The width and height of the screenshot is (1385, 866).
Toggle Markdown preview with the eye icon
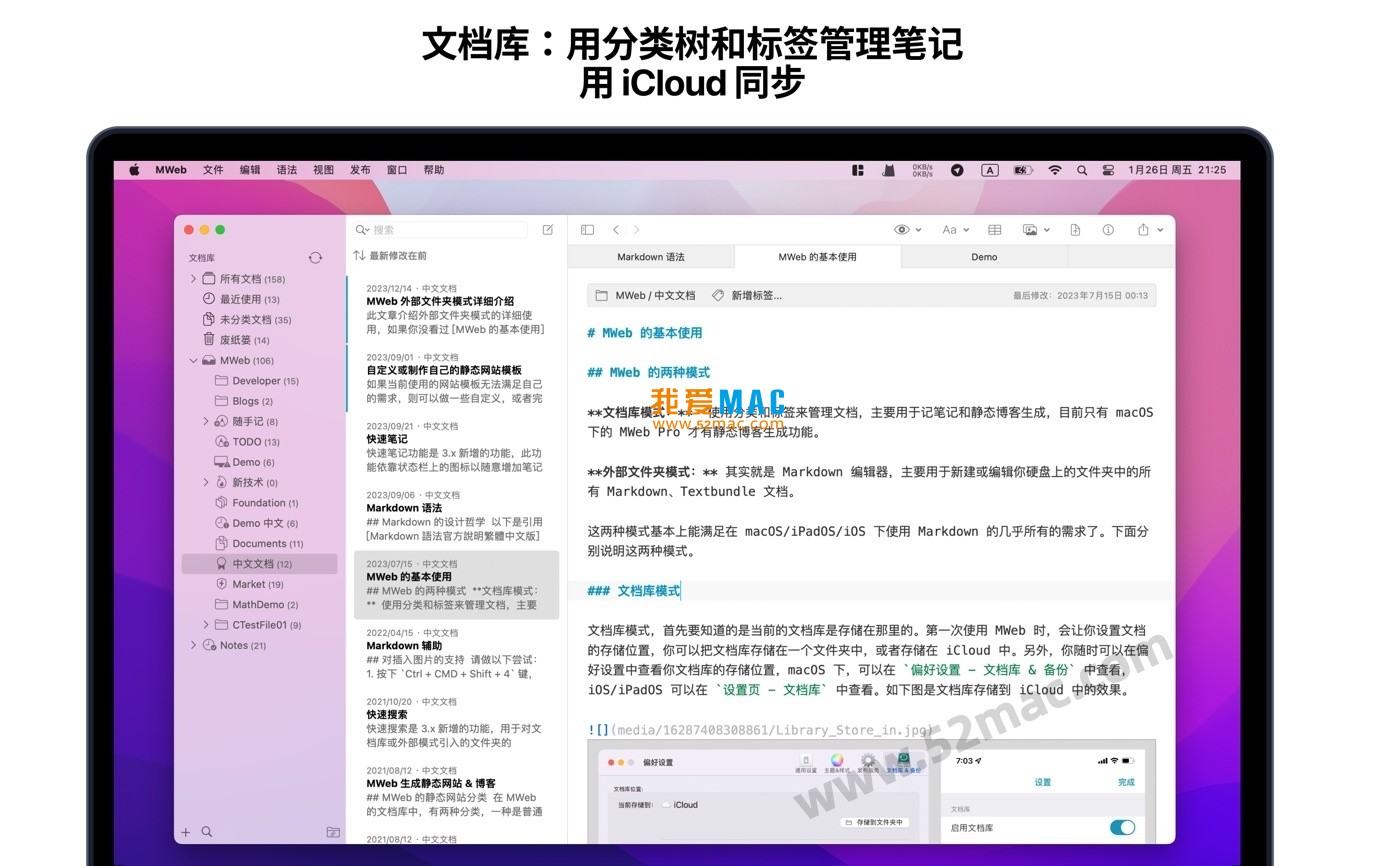903,229
